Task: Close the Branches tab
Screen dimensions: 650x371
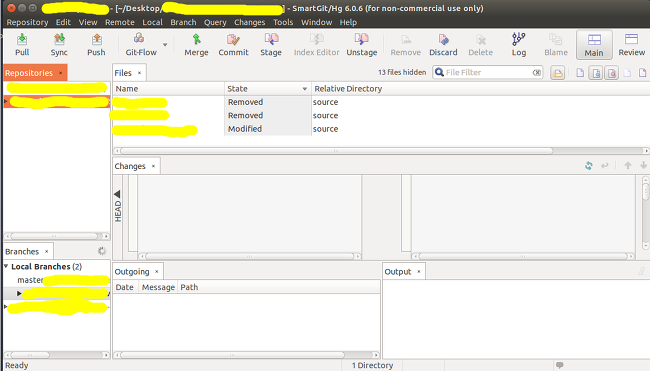Action: coord(46,252)
